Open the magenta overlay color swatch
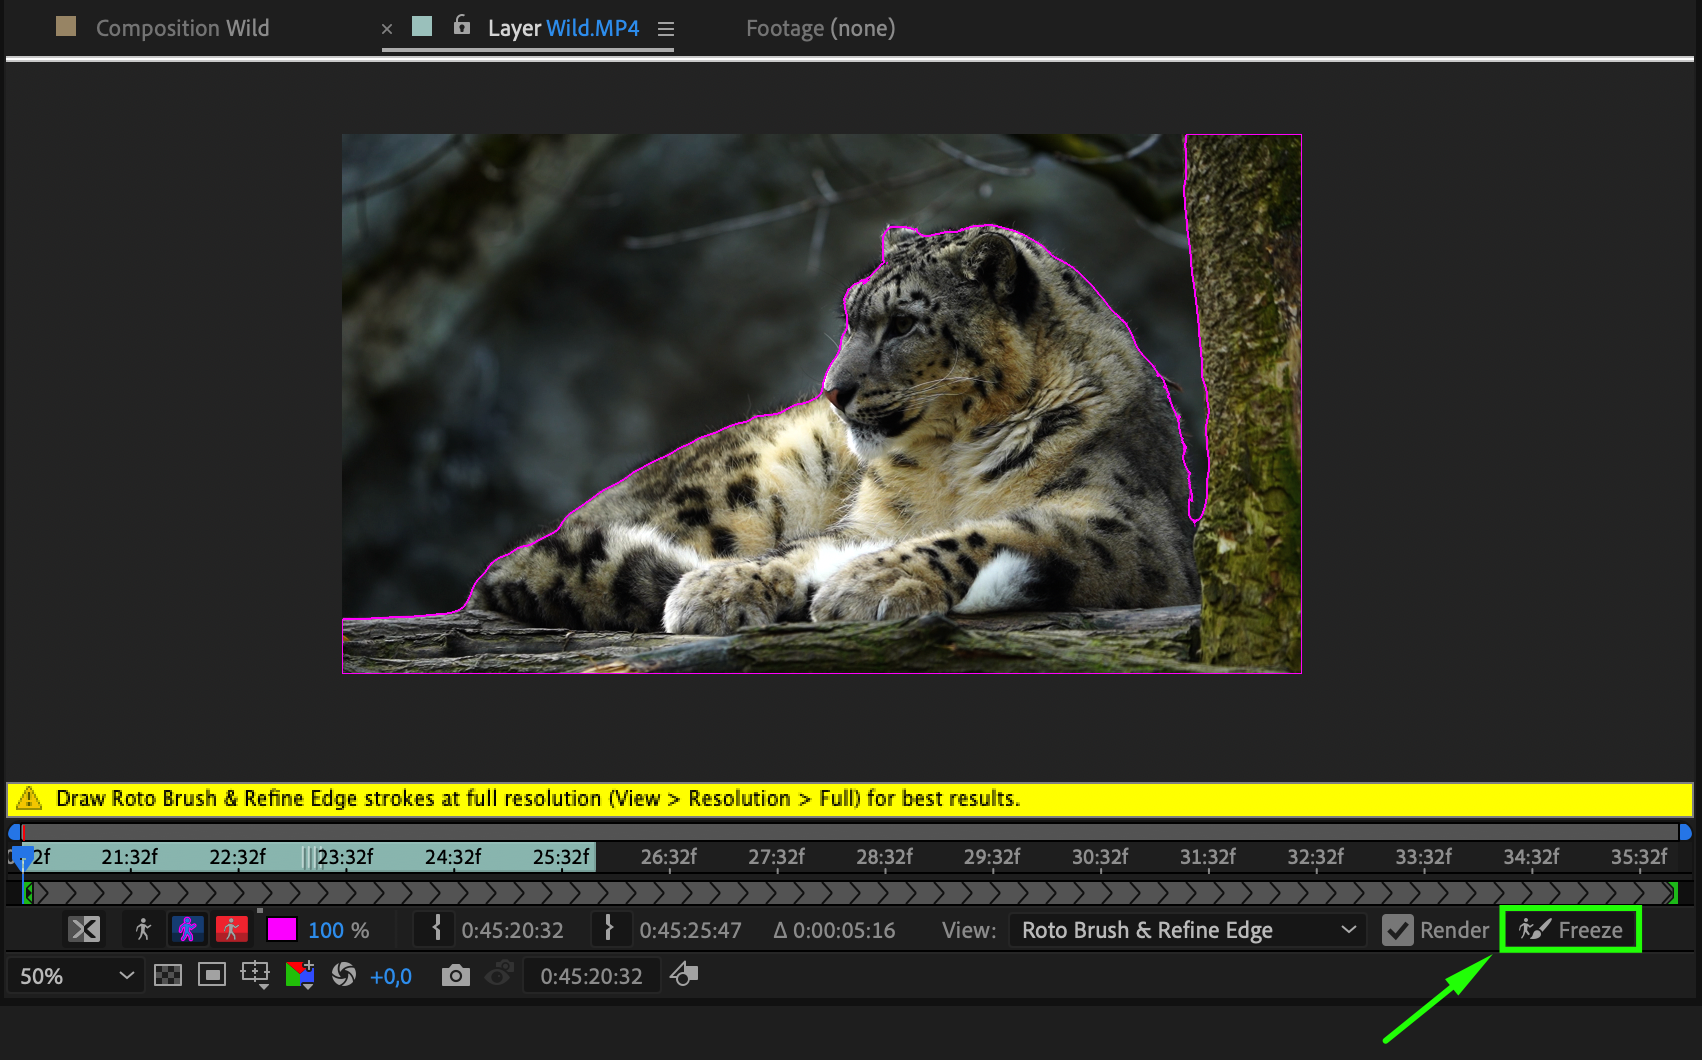 pos(281,930)
